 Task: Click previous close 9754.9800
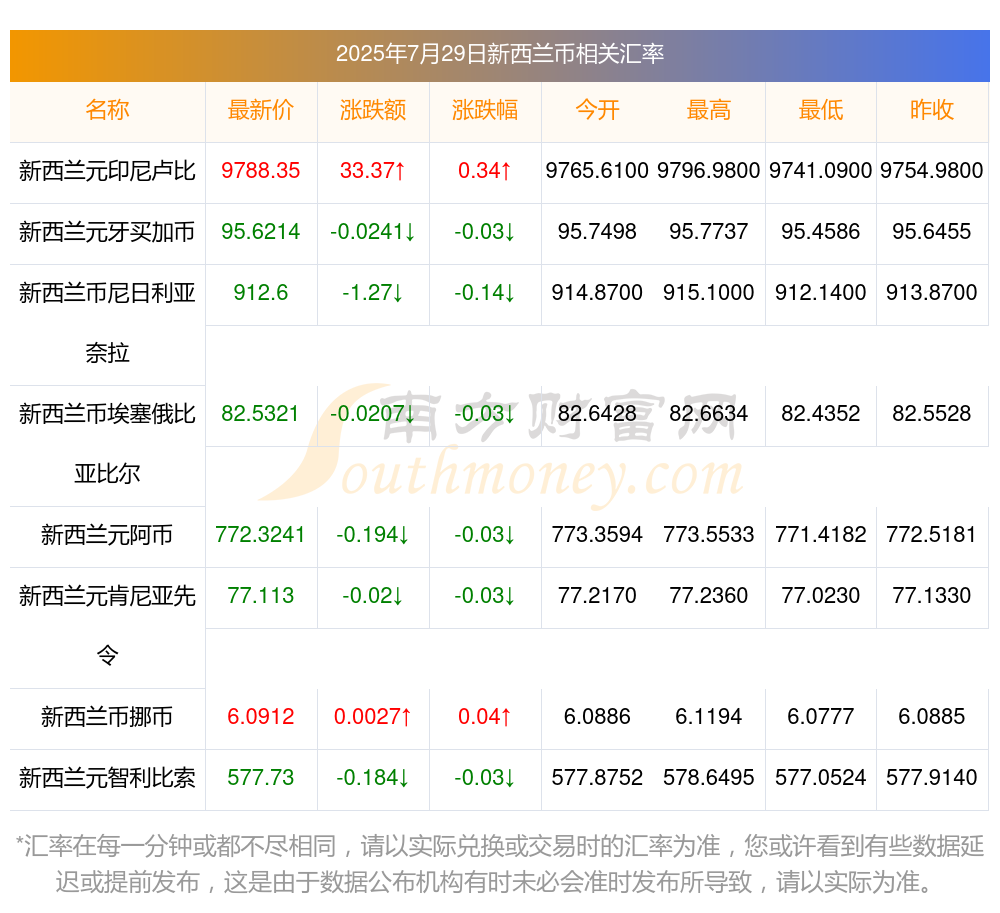[932, 171]
